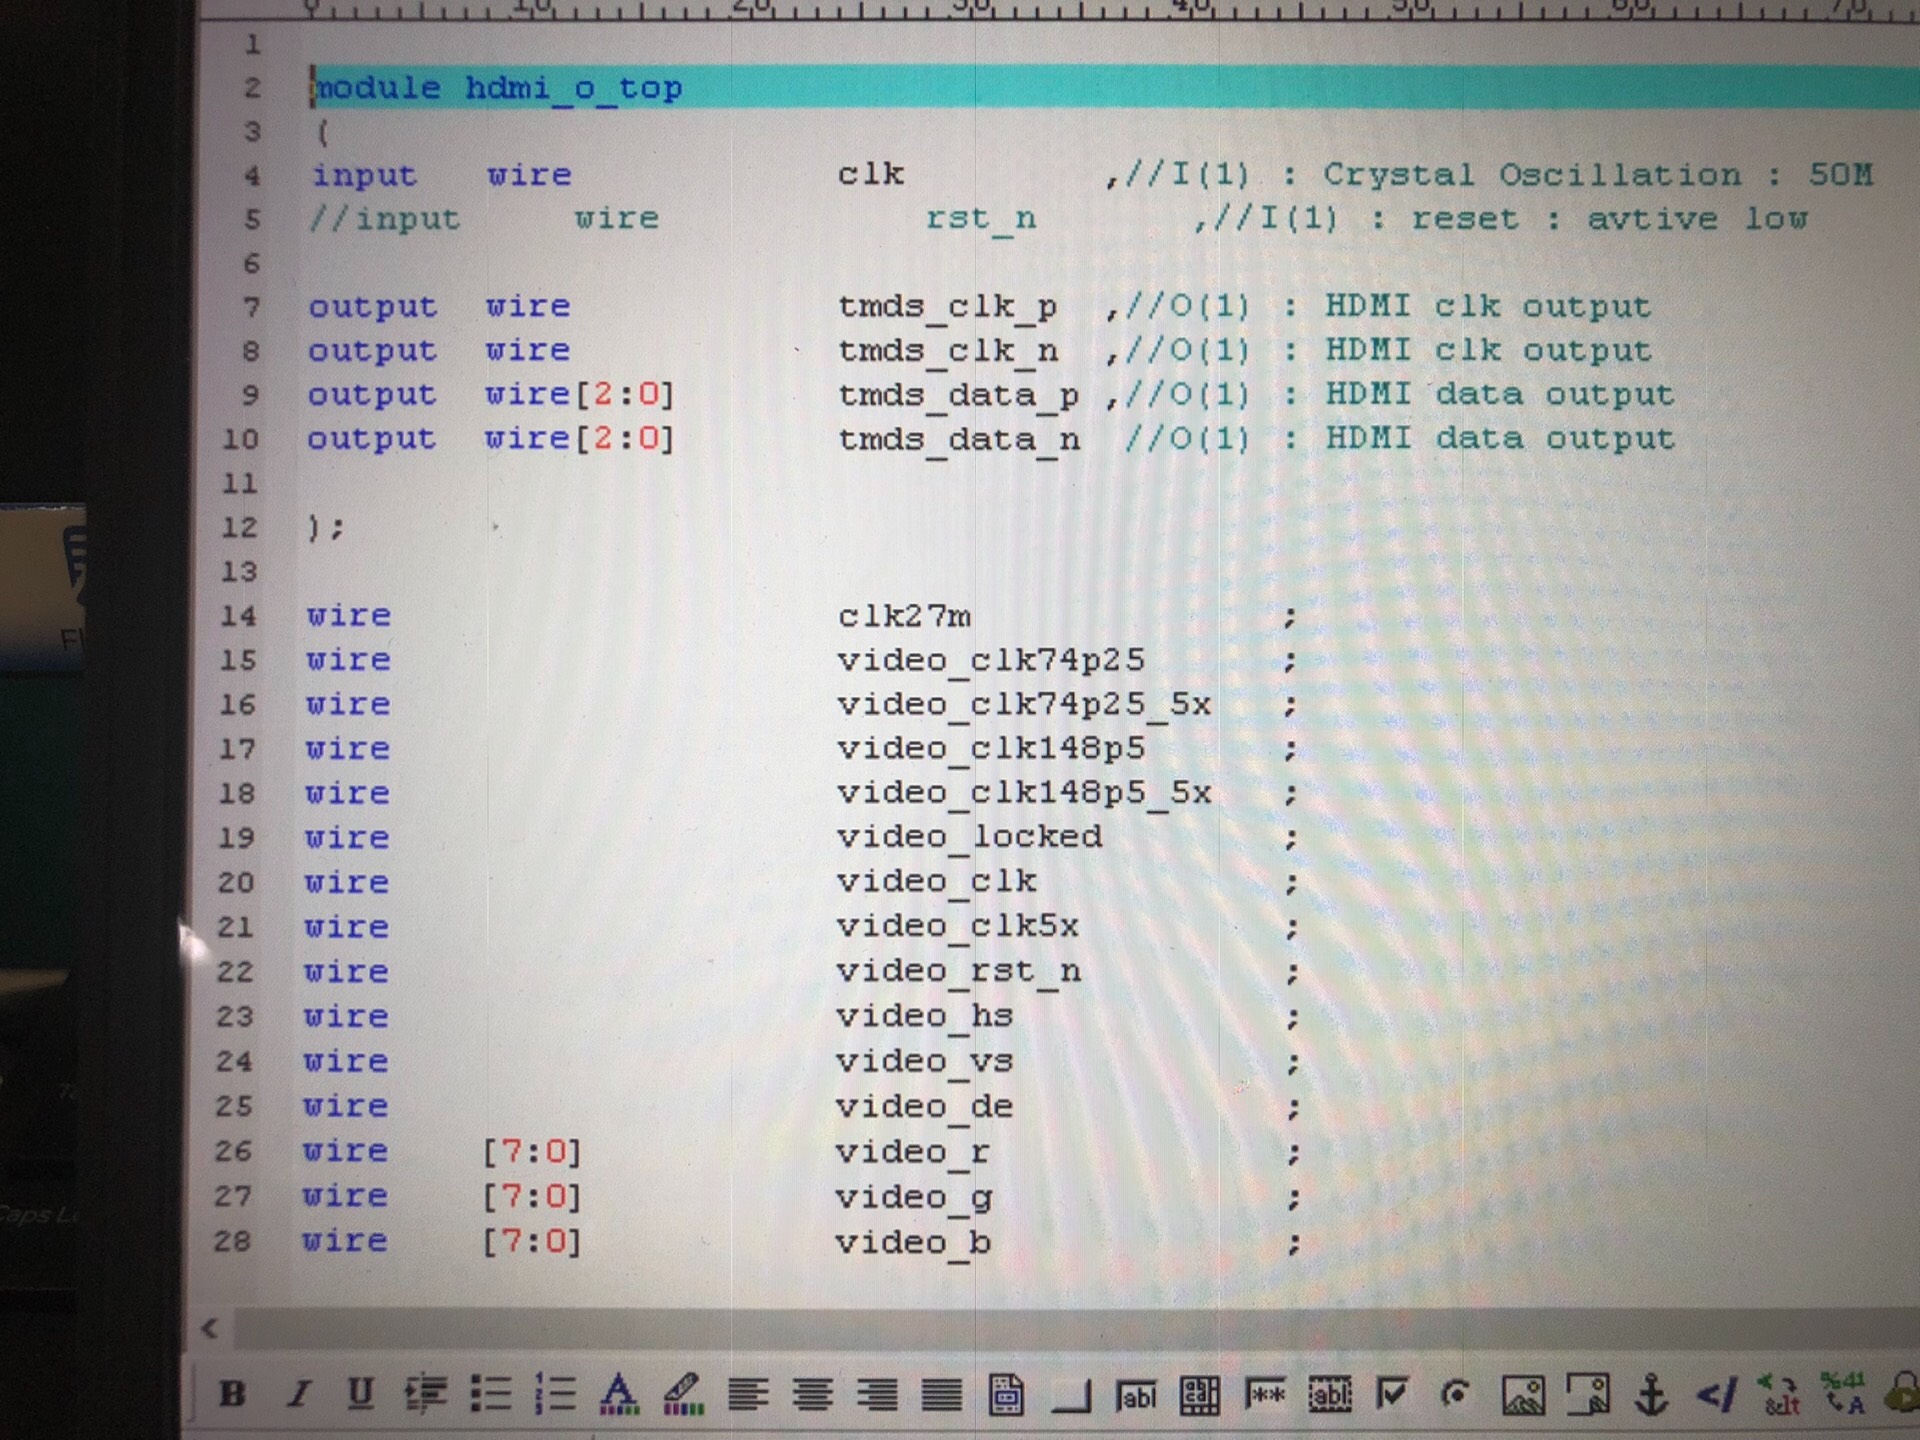
Task: Click the indent text icon
Action: tap(426, 1393)
